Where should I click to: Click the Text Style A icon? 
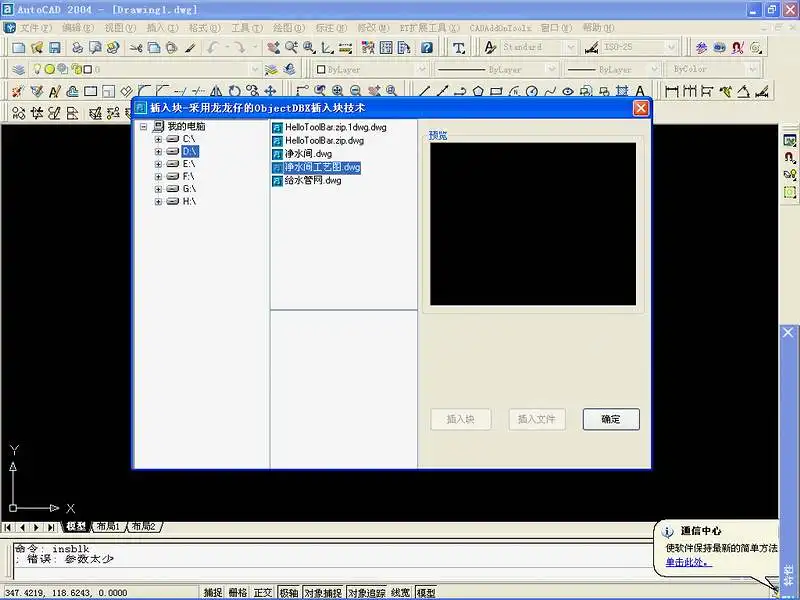490,48
